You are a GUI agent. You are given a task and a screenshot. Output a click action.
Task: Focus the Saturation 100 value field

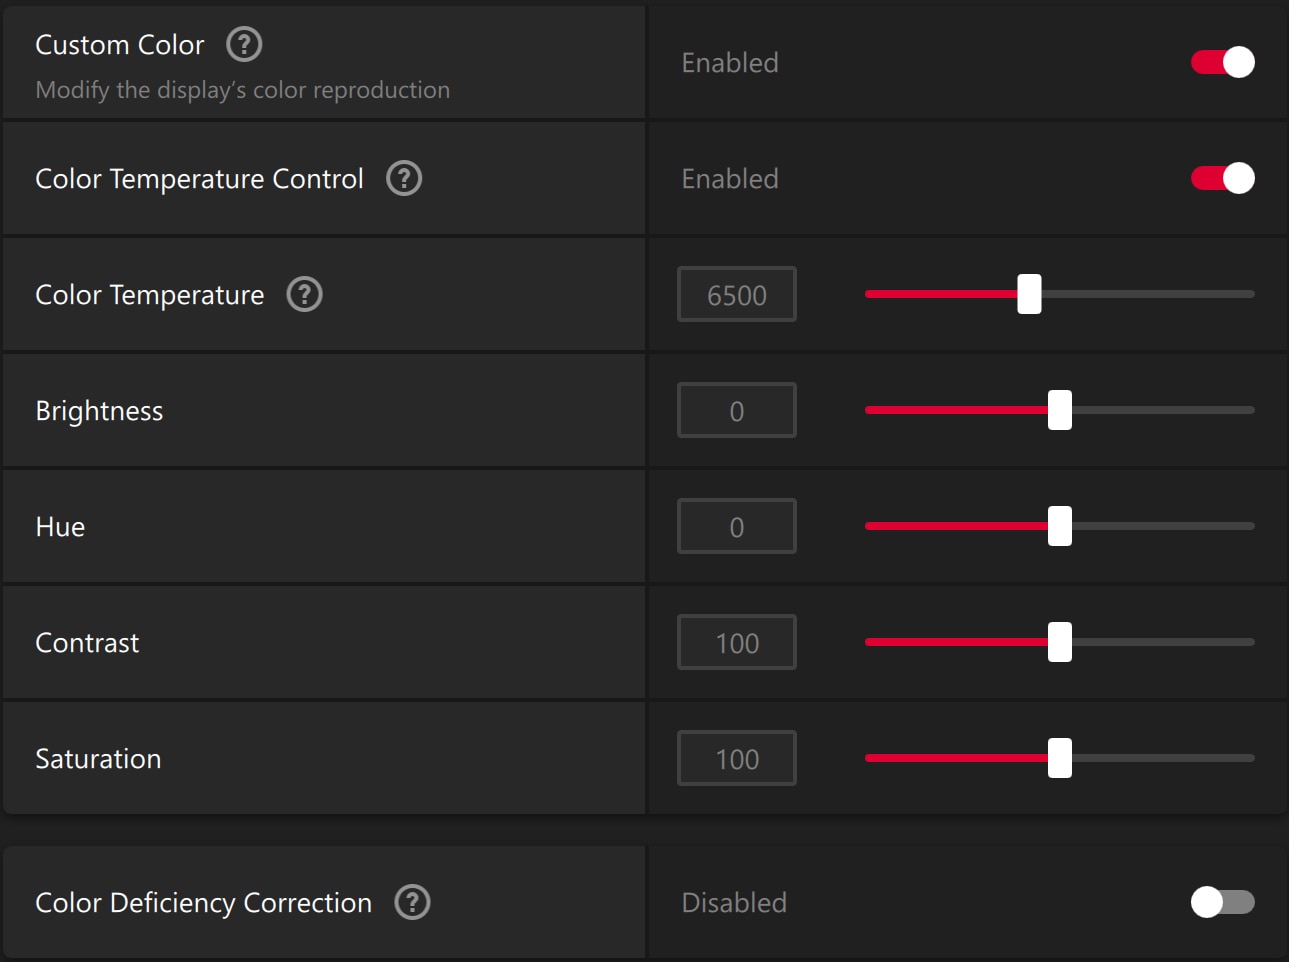tap(737, 759)
